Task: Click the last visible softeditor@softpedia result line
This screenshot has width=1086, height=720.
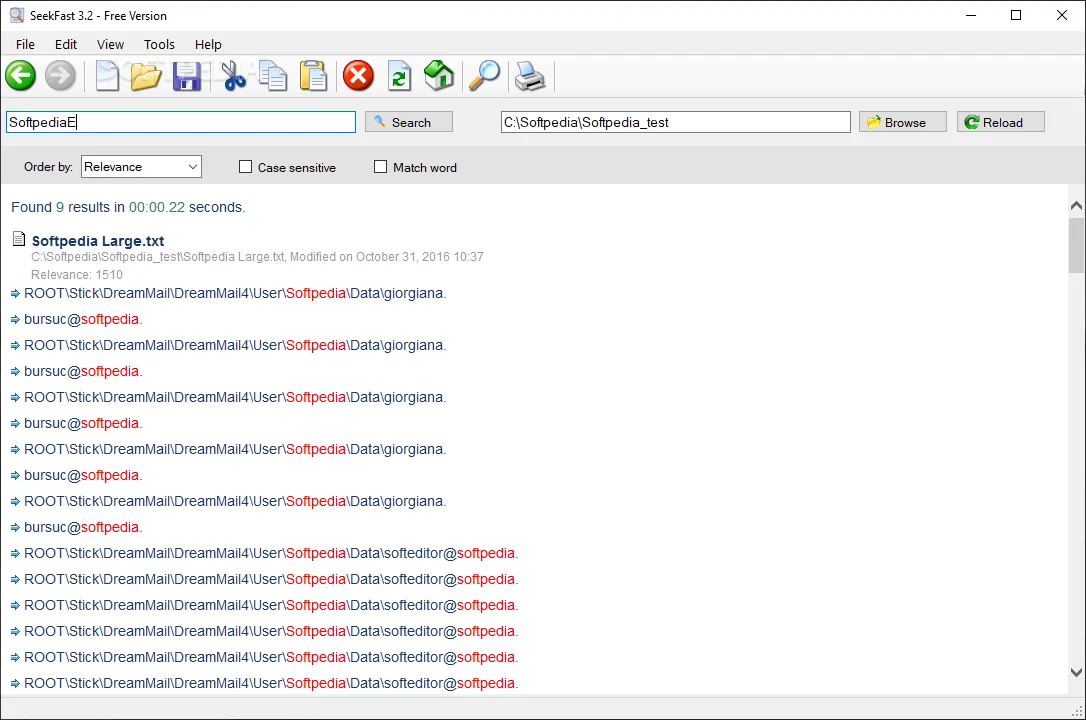Action: point(265,683)
